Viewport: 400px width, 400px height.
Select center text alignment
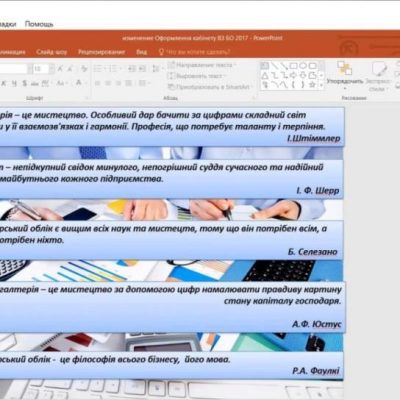tap(108, 83)
